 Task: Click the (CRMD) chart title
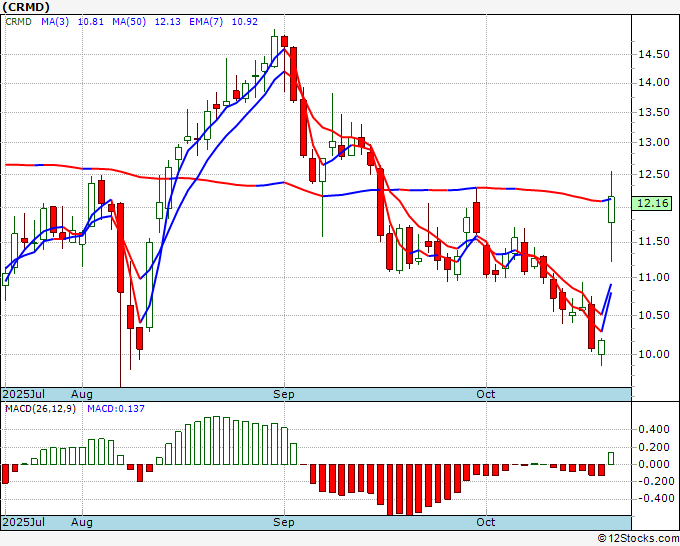tap(26, 7)
